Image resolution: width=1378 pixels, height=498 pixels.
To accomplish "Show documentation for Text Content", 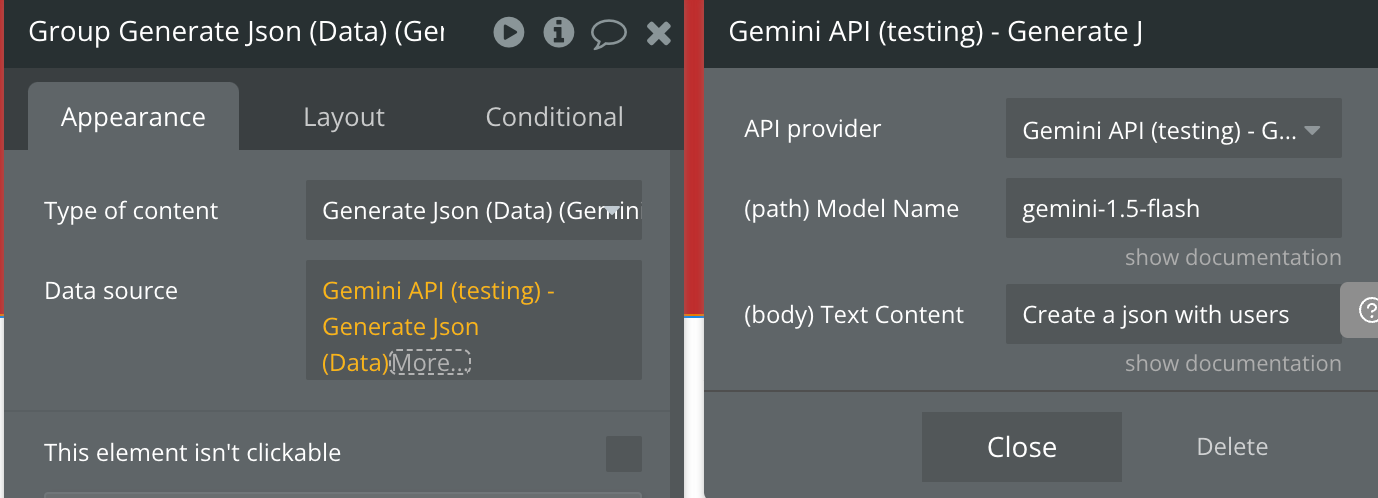I will pyautogui.click(x=1232, y=363).
